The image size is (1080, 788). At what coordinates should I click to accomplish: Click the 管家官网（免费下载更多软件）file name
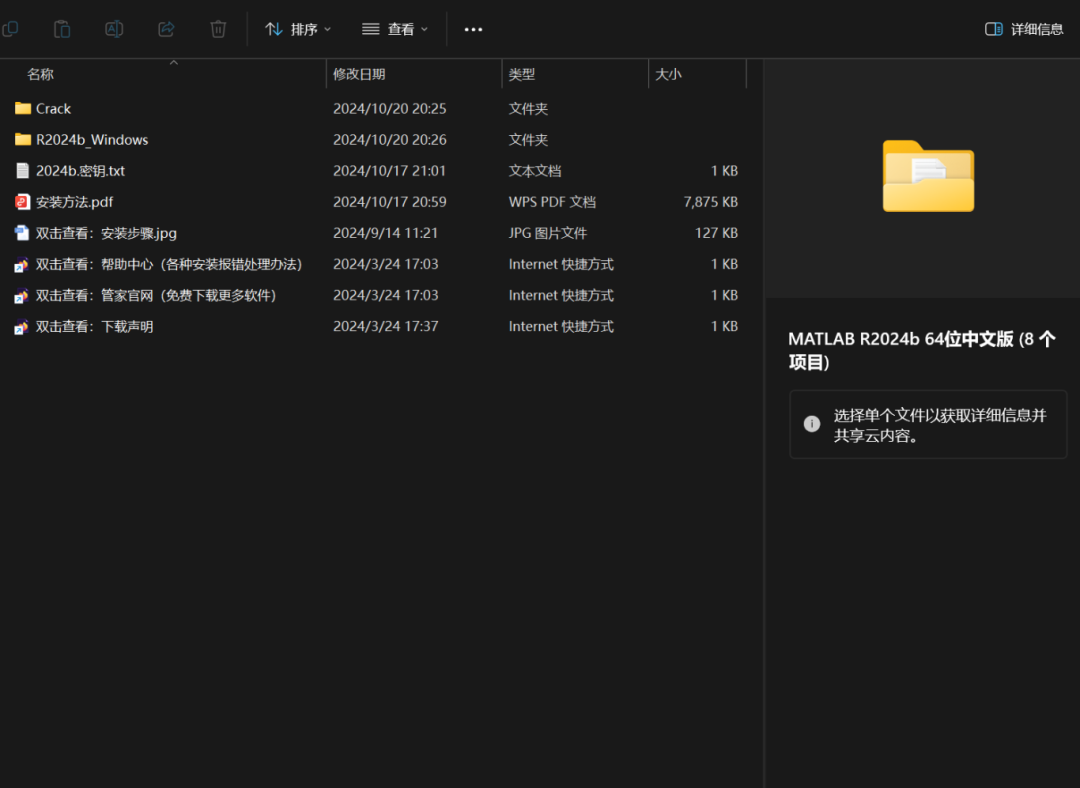(x=156, y=296)
